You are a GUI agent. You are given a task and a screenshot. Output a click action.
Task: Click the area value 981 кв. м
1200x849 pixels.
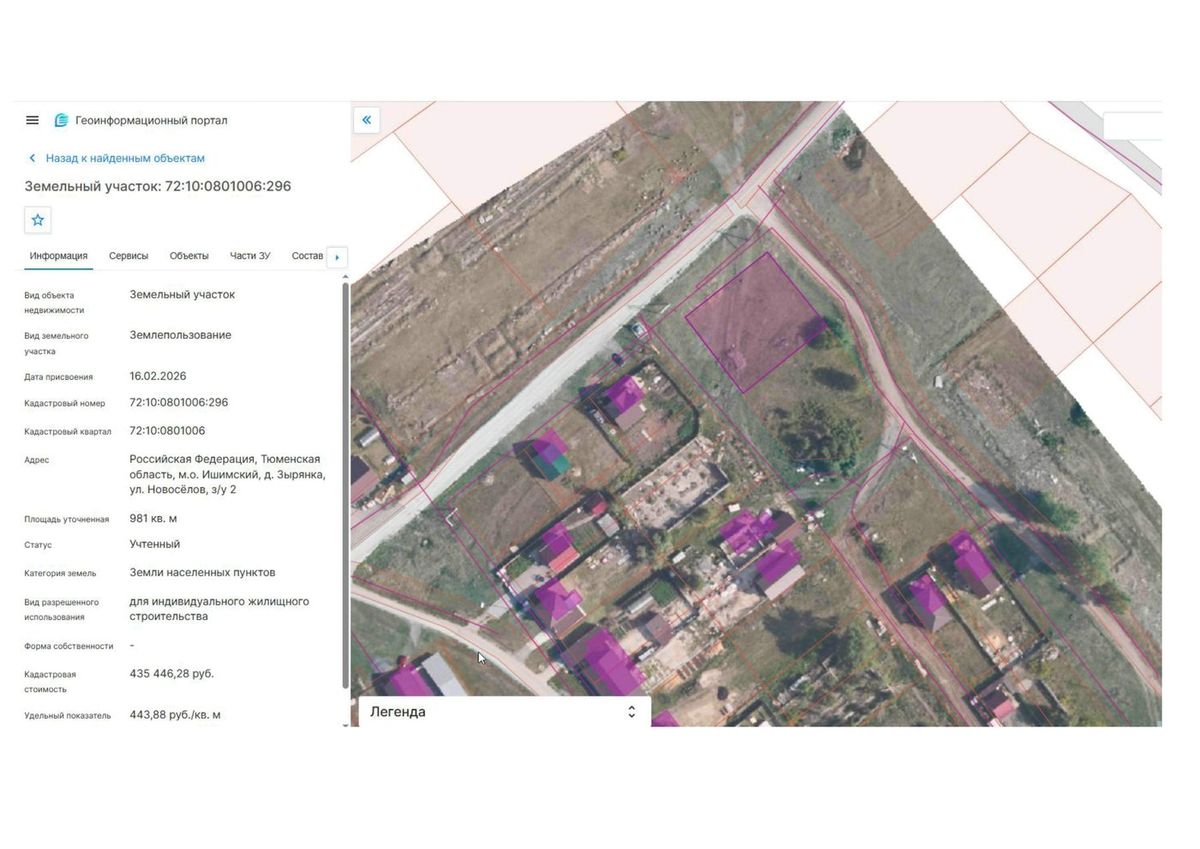153,519
